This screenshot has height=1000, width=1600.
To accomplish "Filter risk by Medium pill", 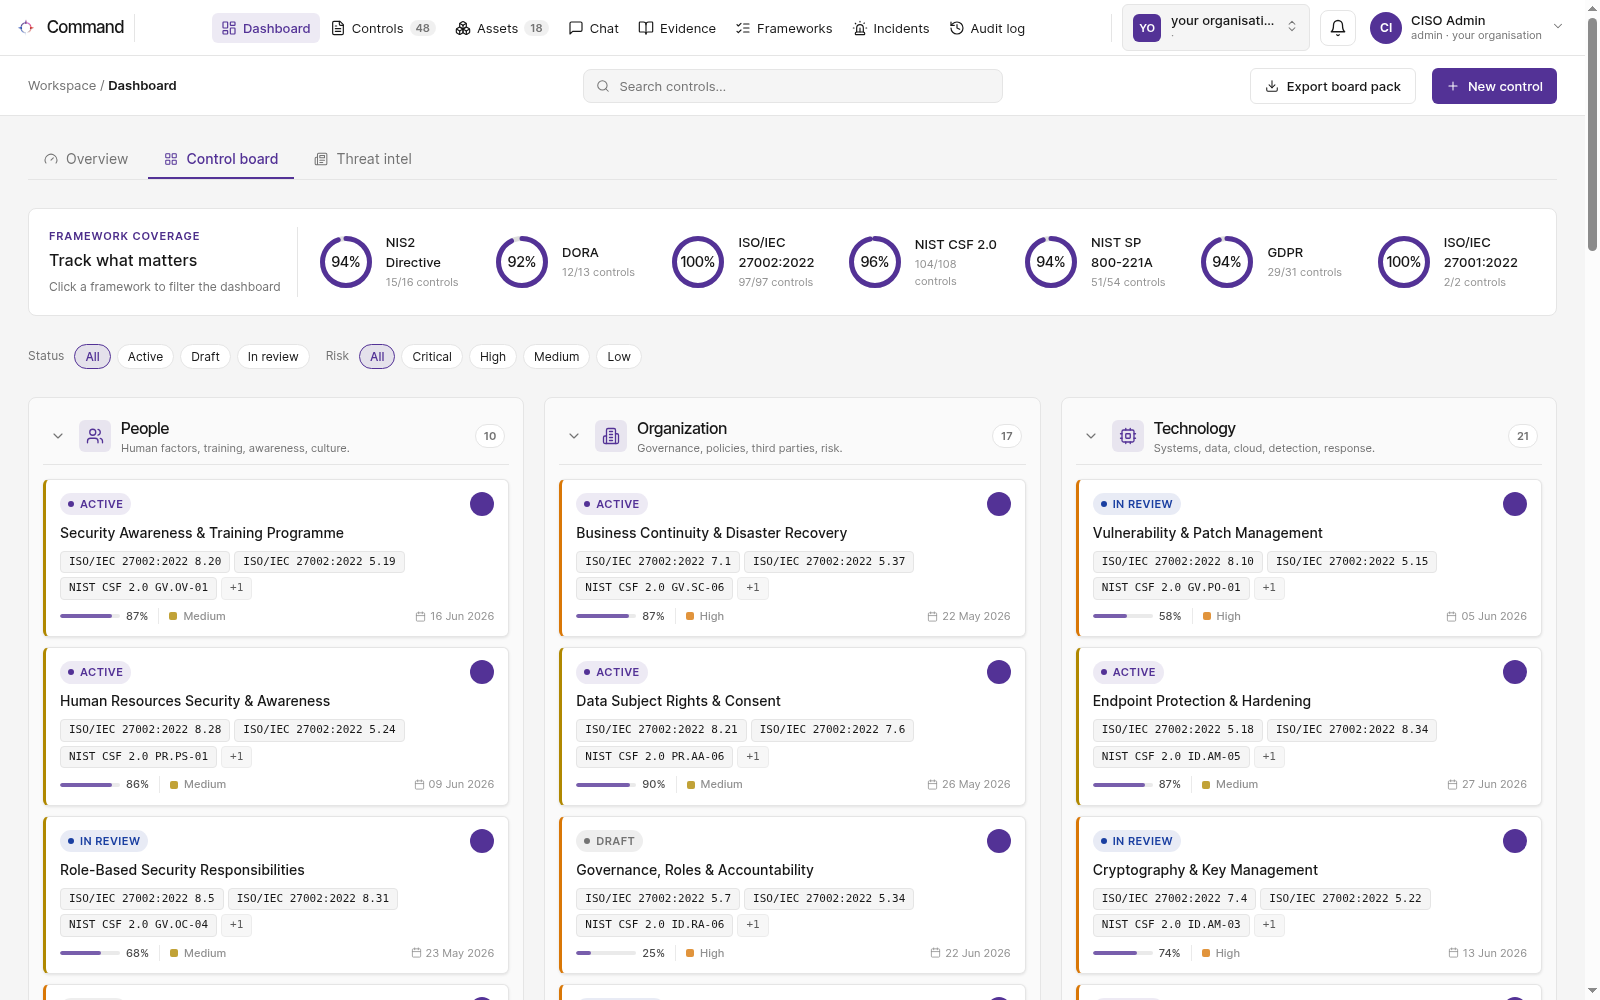I will [x=556, y=357].
